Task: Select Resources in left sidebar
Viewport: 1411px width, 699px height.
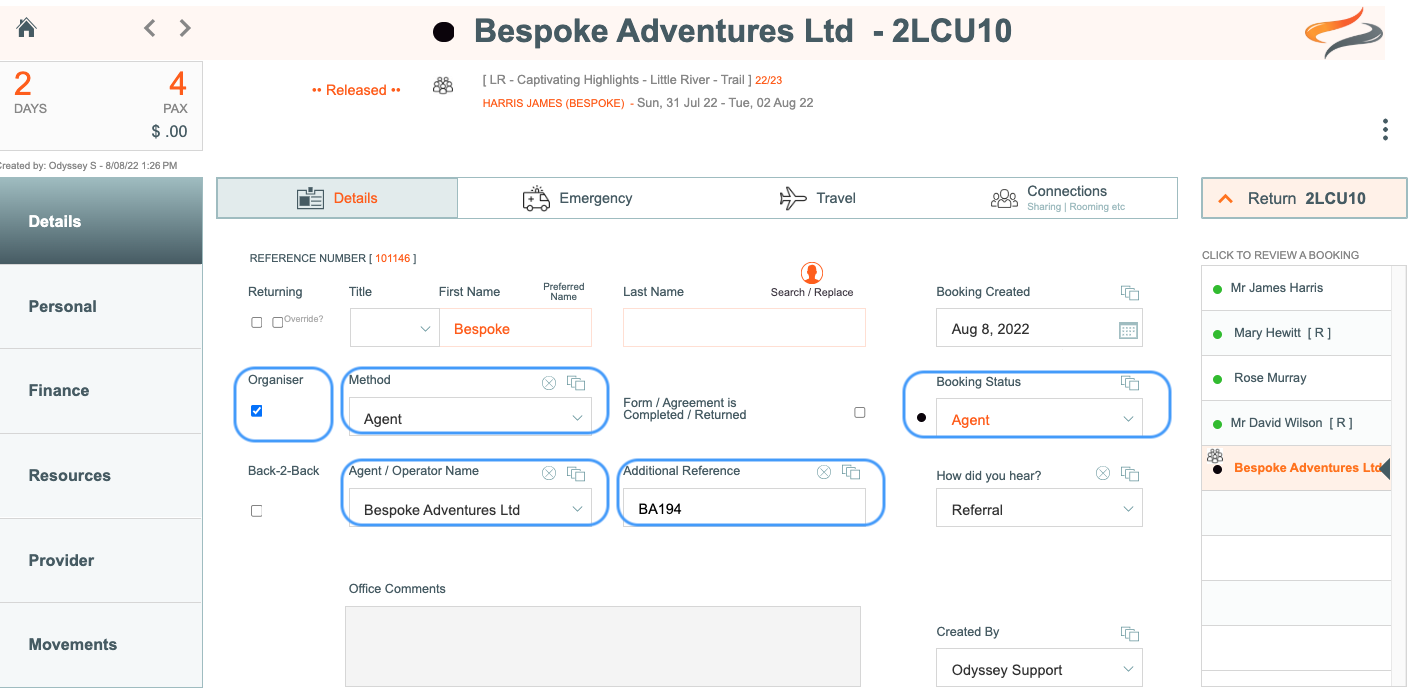Action: pos(101,476)
